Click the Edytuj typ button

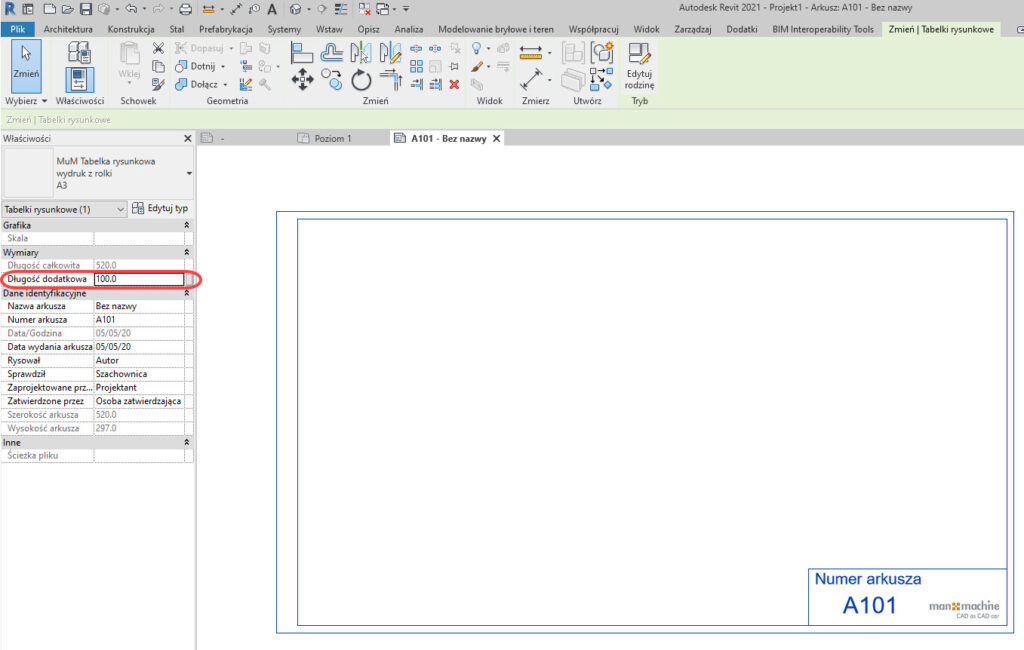[x=160, y=209]
